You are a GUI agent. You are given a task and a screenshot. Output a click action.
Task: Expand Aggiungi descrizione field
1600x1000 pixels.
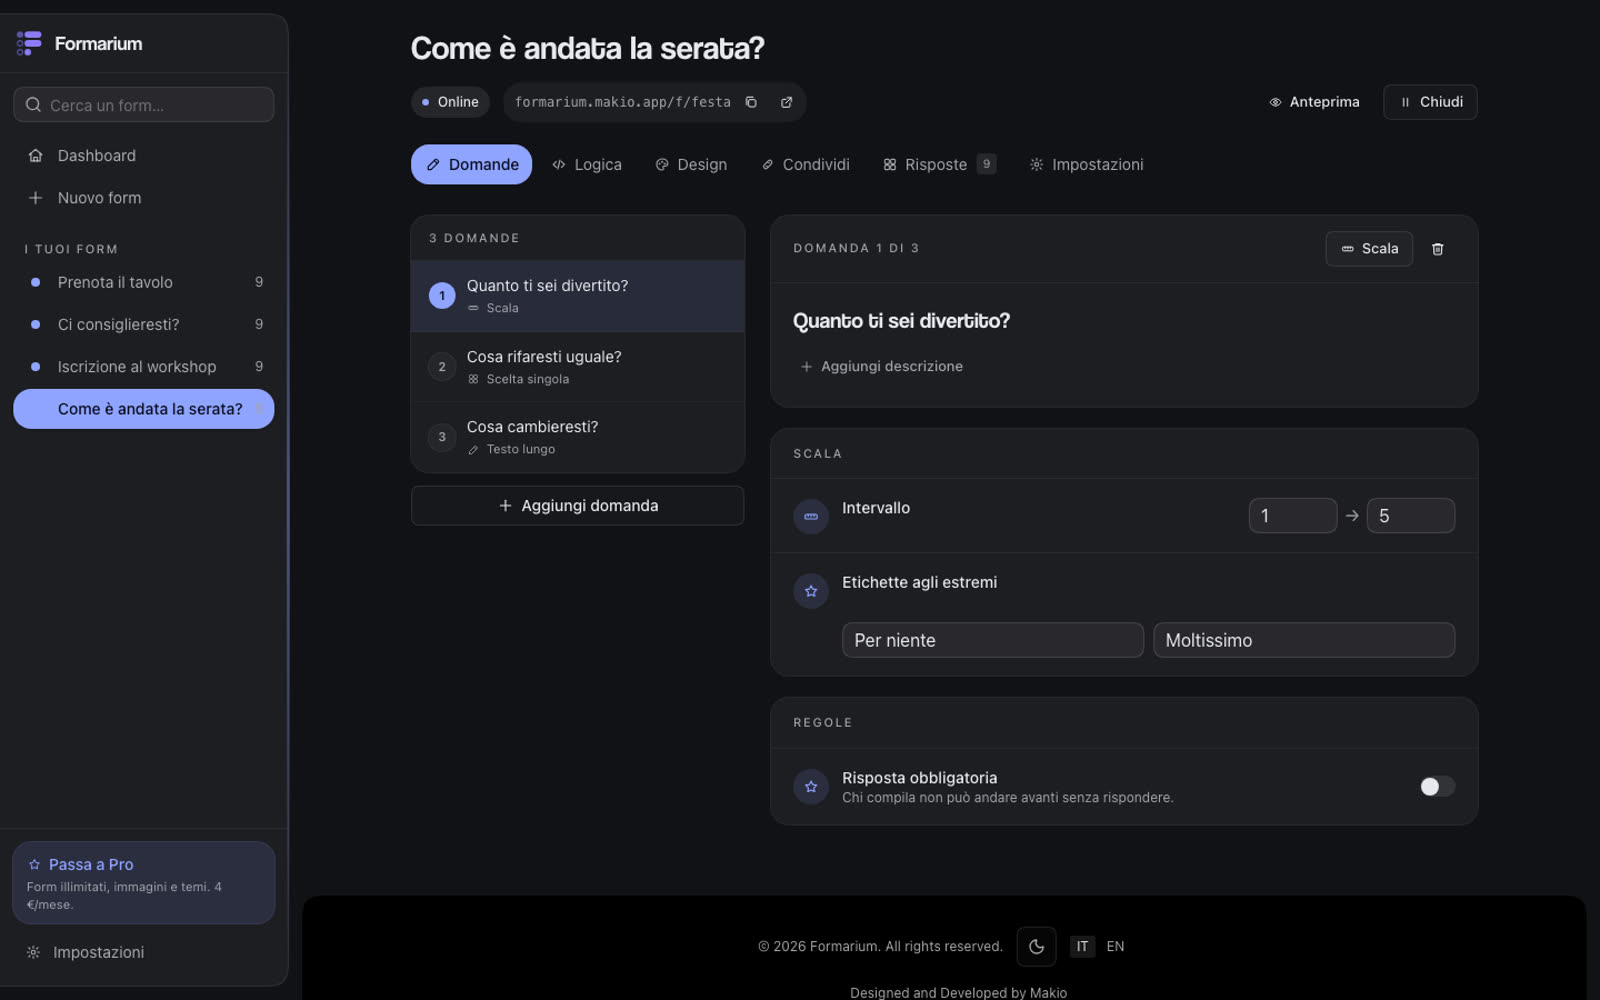[881, 367]
